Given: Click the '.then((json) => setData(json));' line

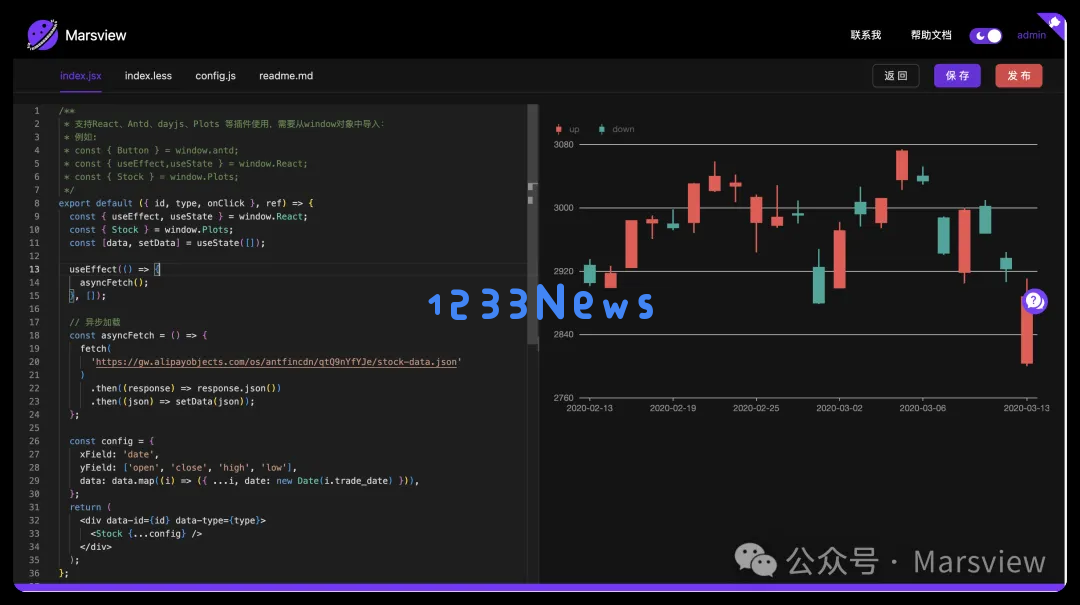Looking at the screenshot, I should [x=172, y=401].
